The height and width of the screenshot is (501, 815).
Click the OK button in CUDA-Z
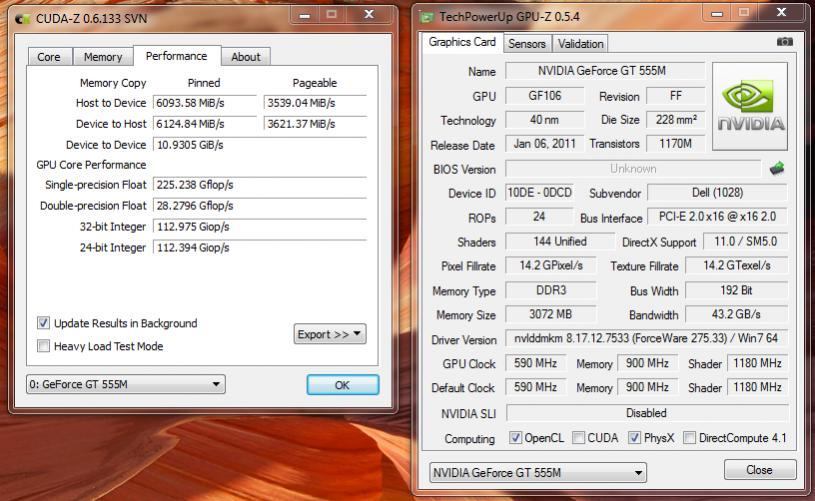point(343,385)
